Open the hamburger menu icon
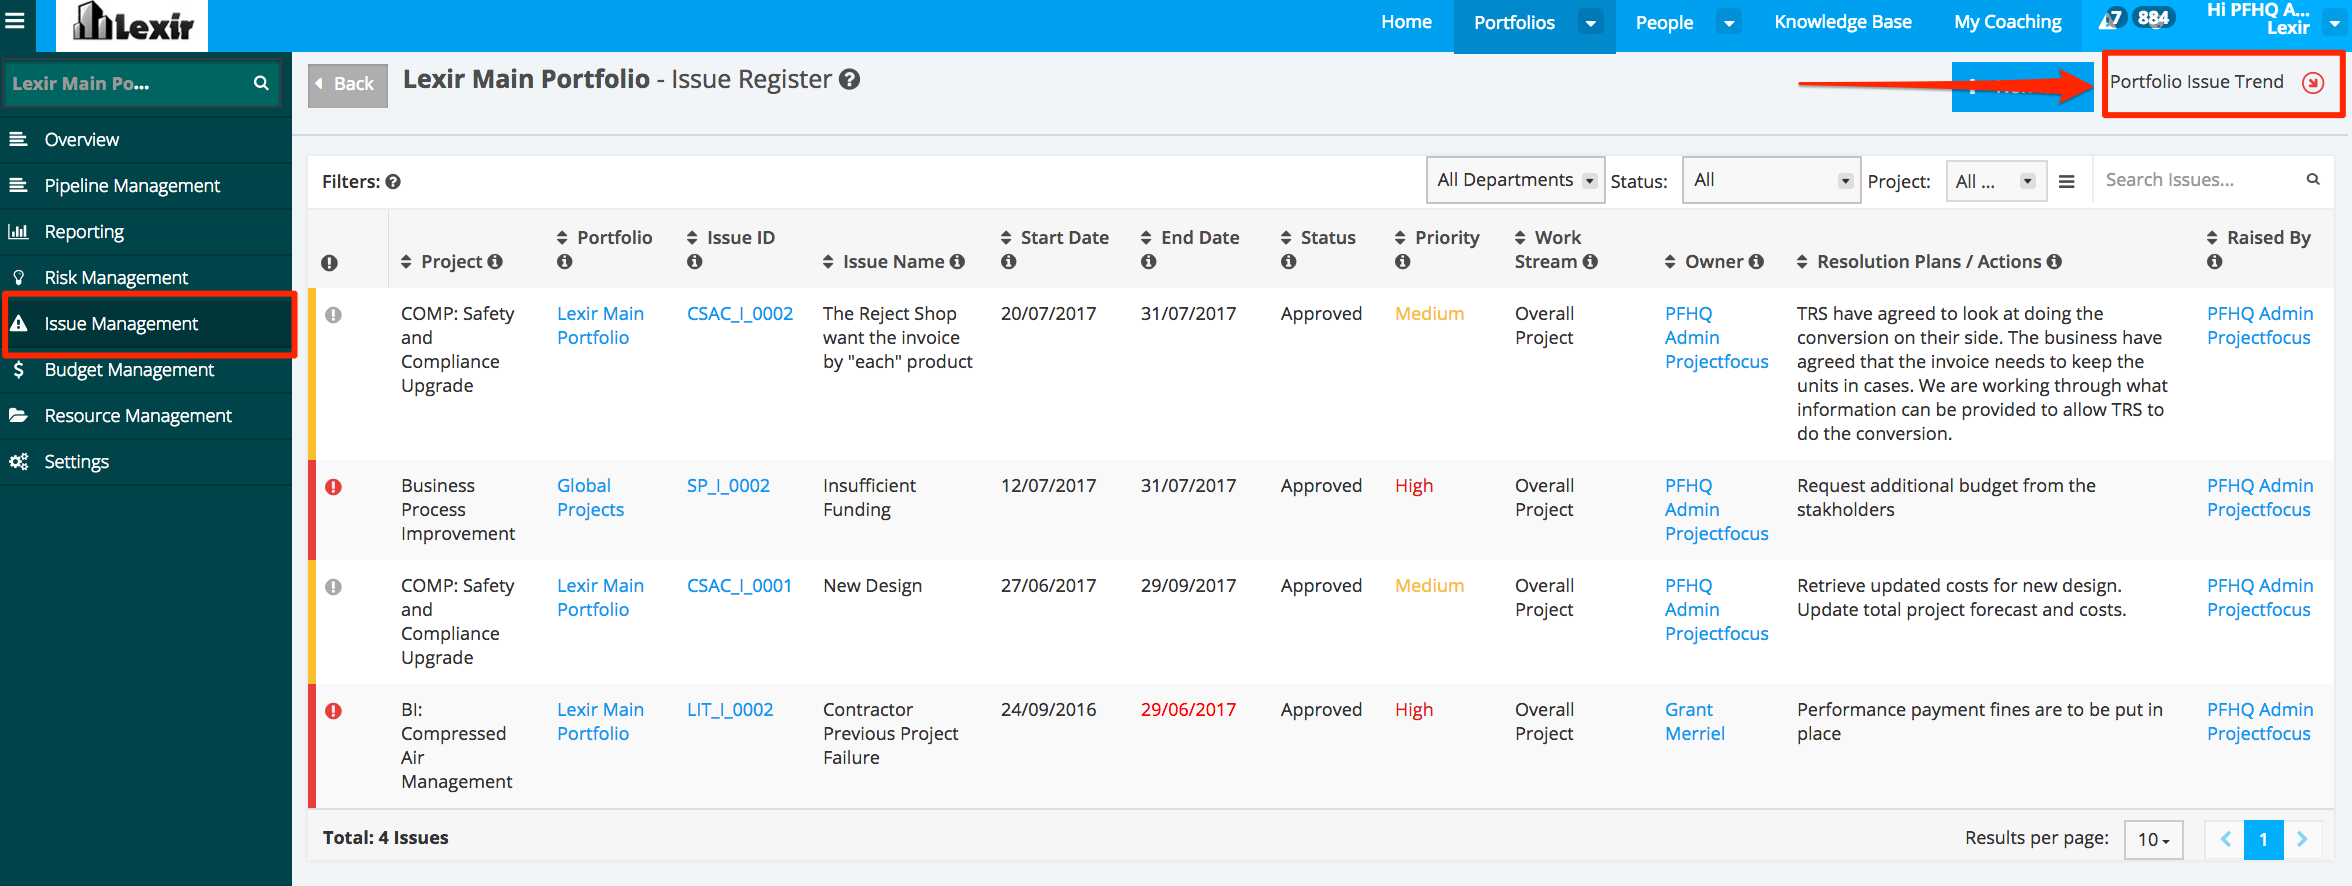This screenshot has height=886, width=2352. click(x=15, y=20)
